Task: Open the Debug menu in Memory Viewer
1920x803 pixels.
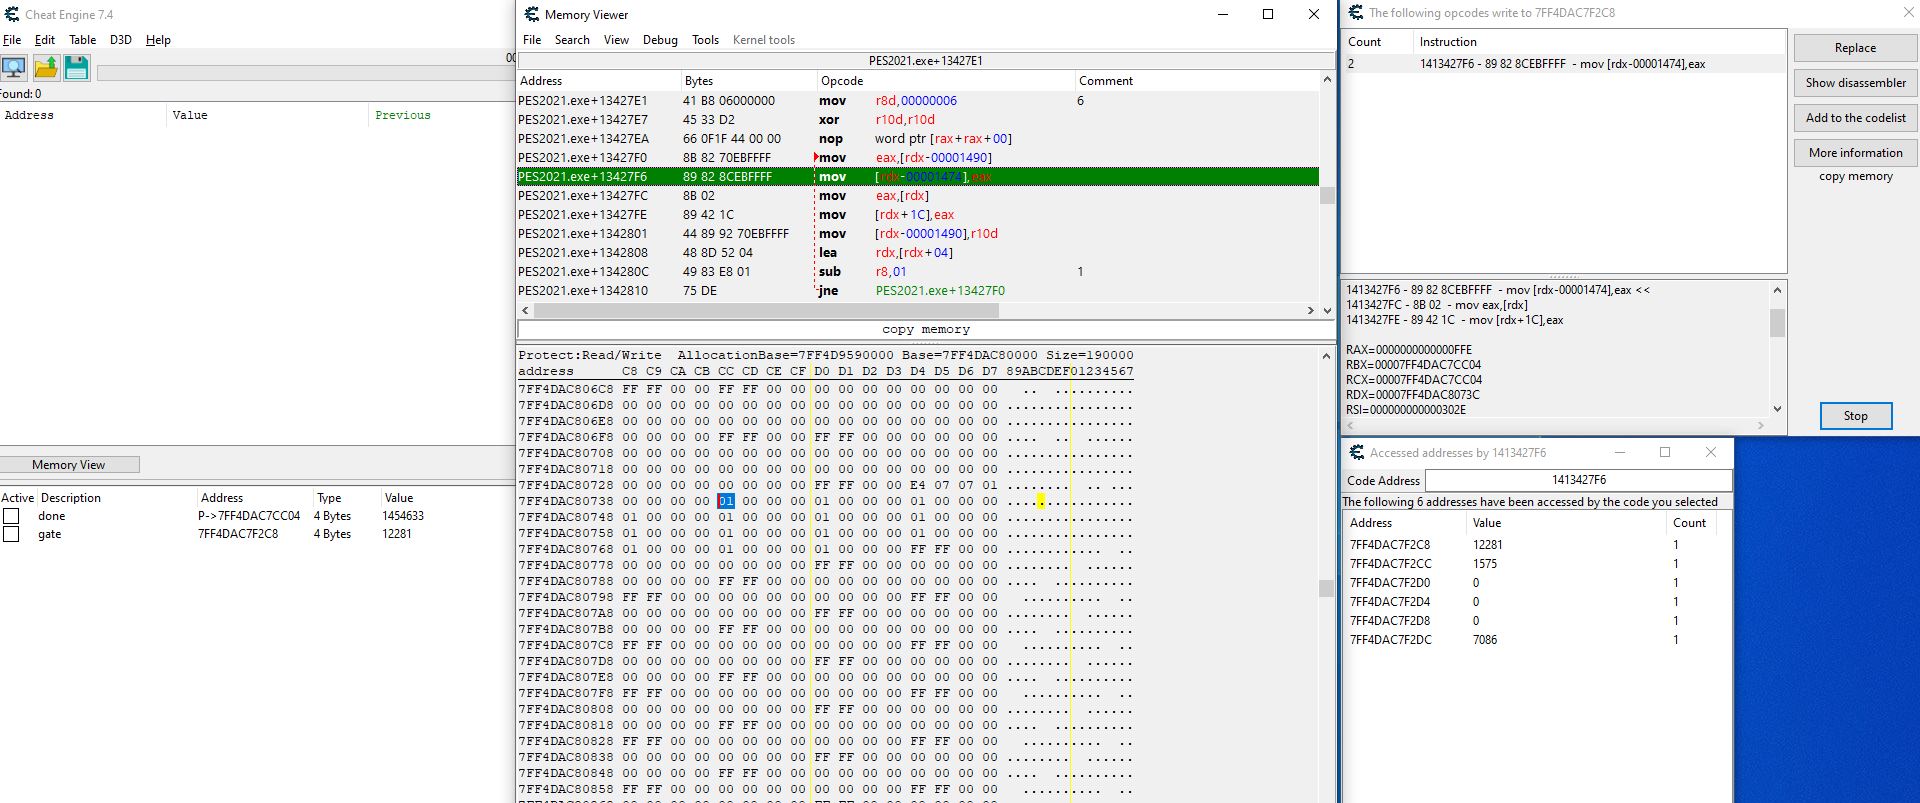Action: [660, 40]
